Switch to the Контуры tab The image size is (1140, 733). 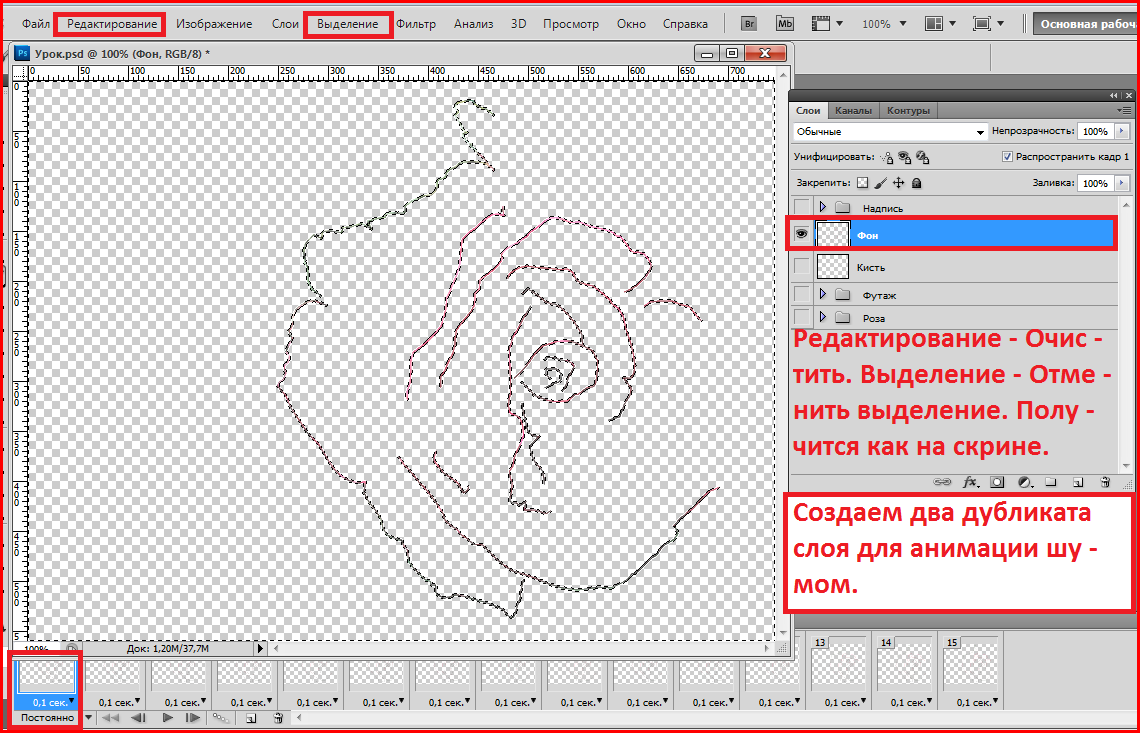tap(908, 111)
